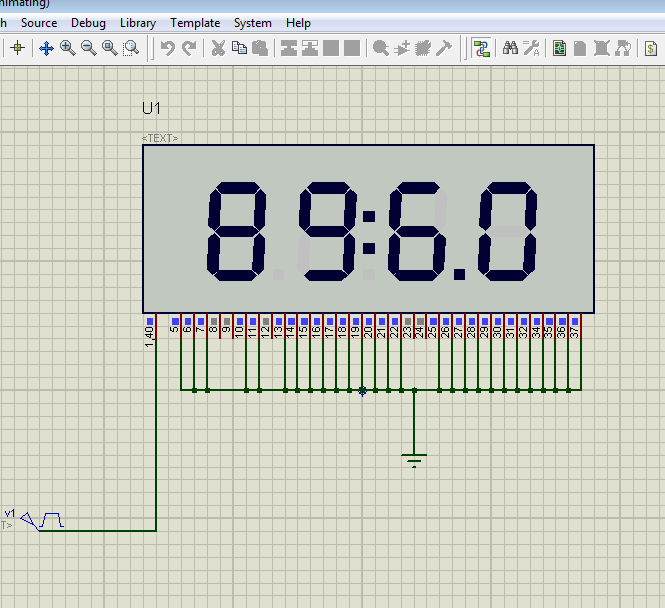The width and height of the screenshot is (665, 608).
Task: Open the Packaging Tool chip icon
Action: pyautogui.click(x=423, y=48)
